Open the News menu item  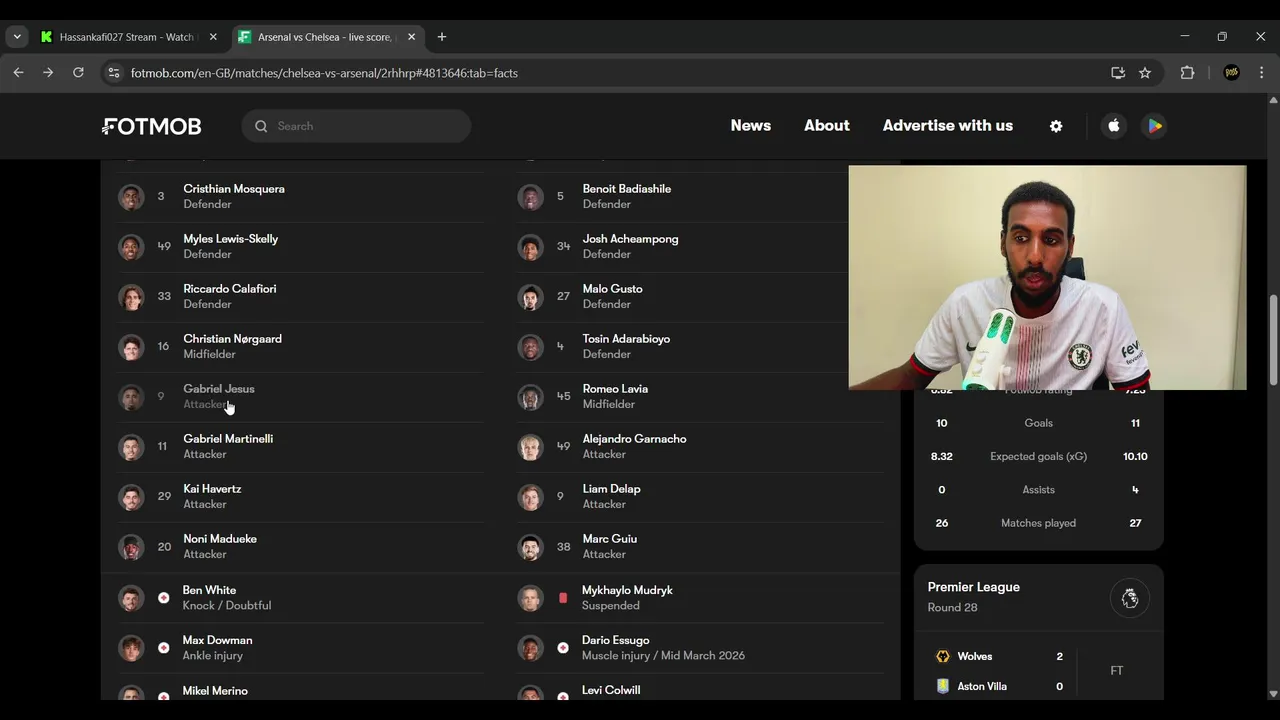[x=750, y=126]
